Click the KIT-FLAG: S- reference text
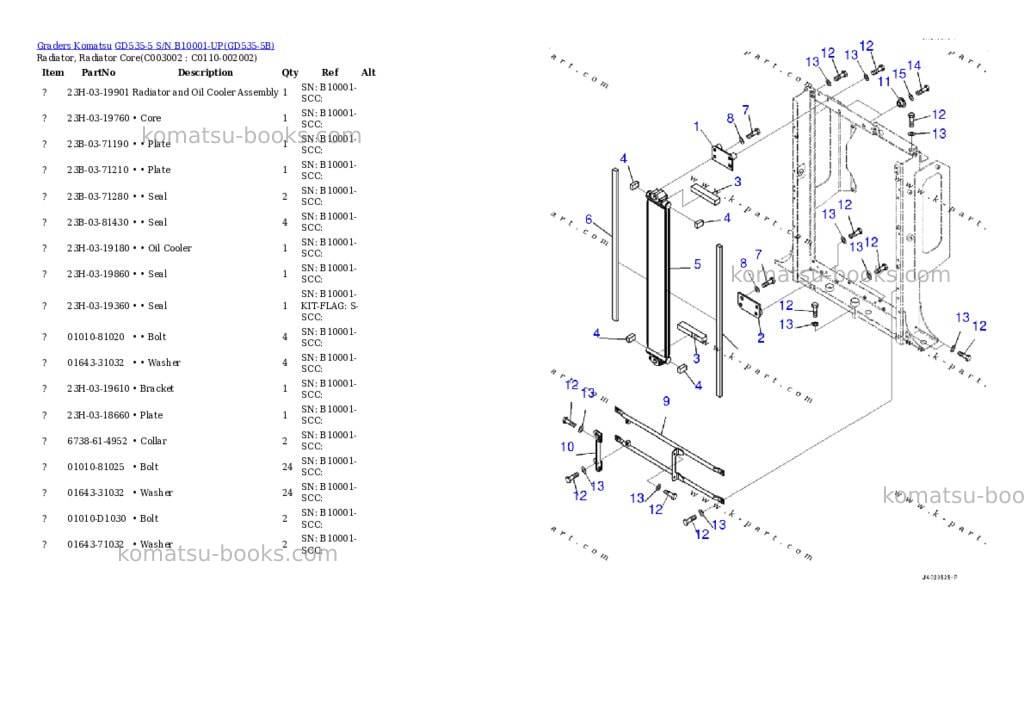Viewport: 1024px width, 725px height. coord(329,306)
